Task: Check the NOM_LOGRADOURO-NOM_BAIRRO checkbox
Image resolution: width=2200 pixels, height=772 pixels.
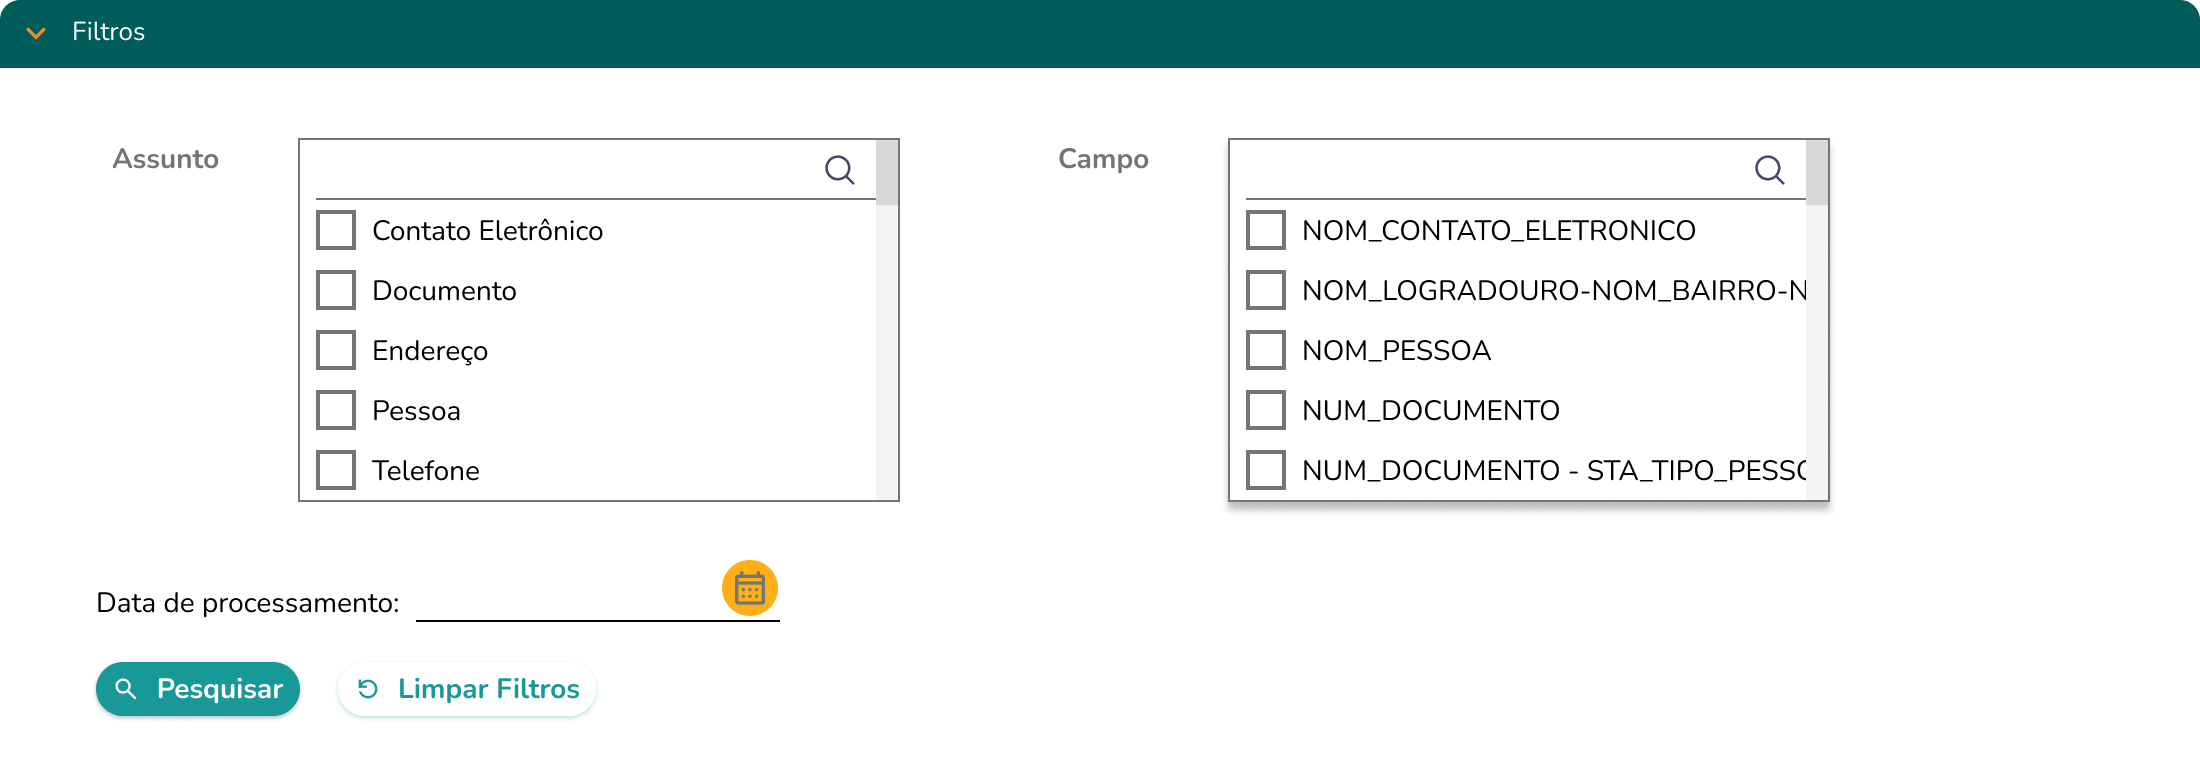Action: click(x=1266, y=290)
